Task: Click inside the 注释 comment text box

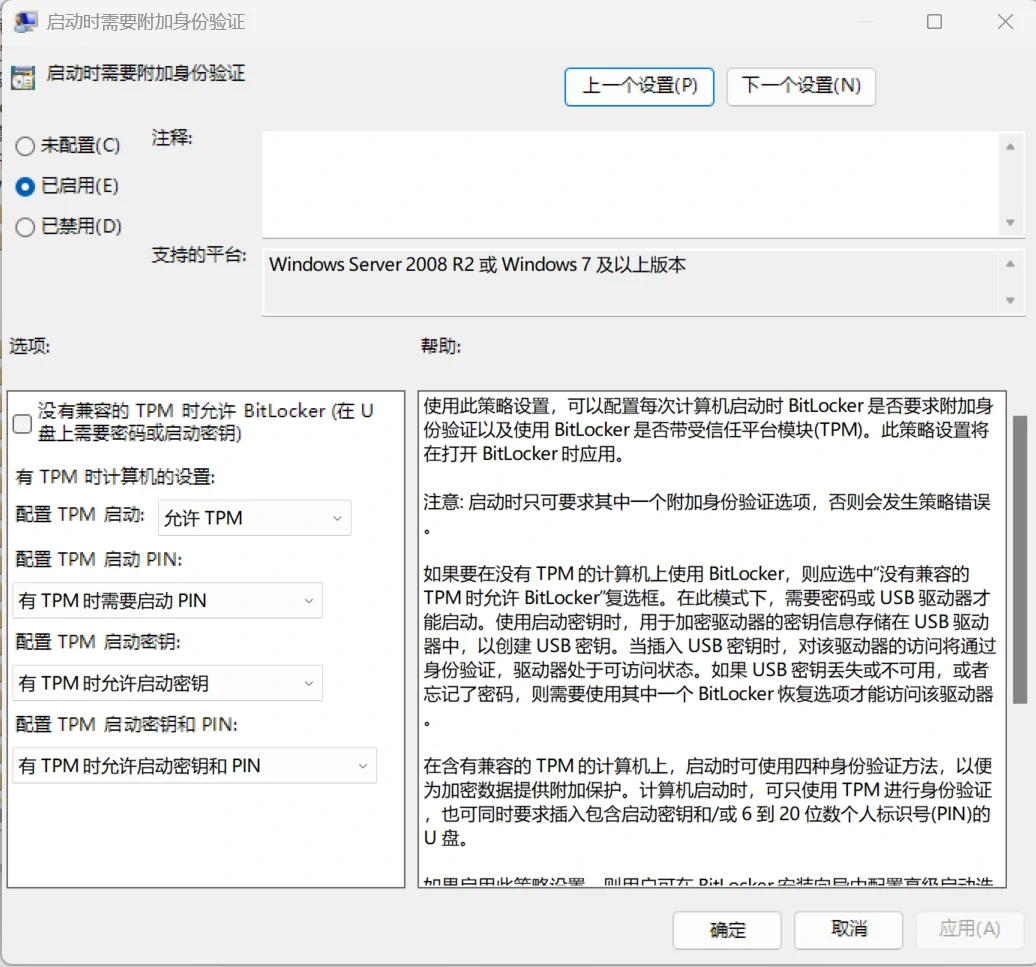Action: coord(631,184)
